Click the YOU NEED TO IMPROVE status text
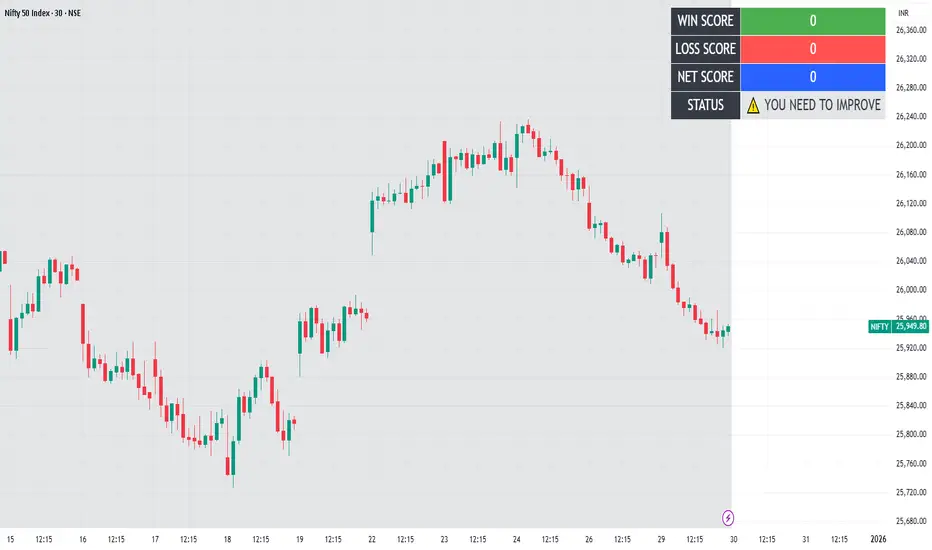The width and height of the screenshot is (932, 550). coord(822,105)
